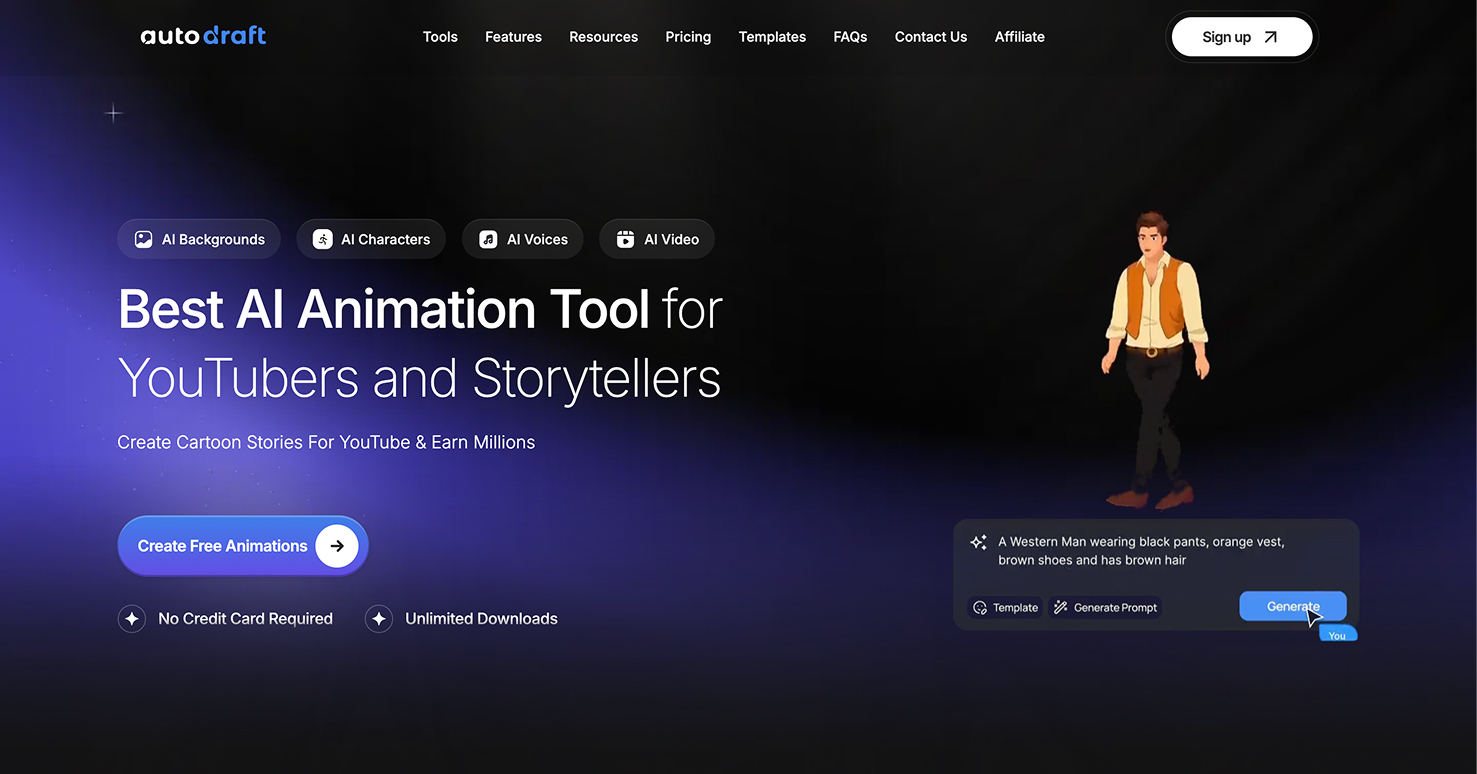Image resolution: width=1477 pixels, height=774 pixels.
Task: Click the star icon next to No Credit Card Required
Action: (x=132, y=619)
